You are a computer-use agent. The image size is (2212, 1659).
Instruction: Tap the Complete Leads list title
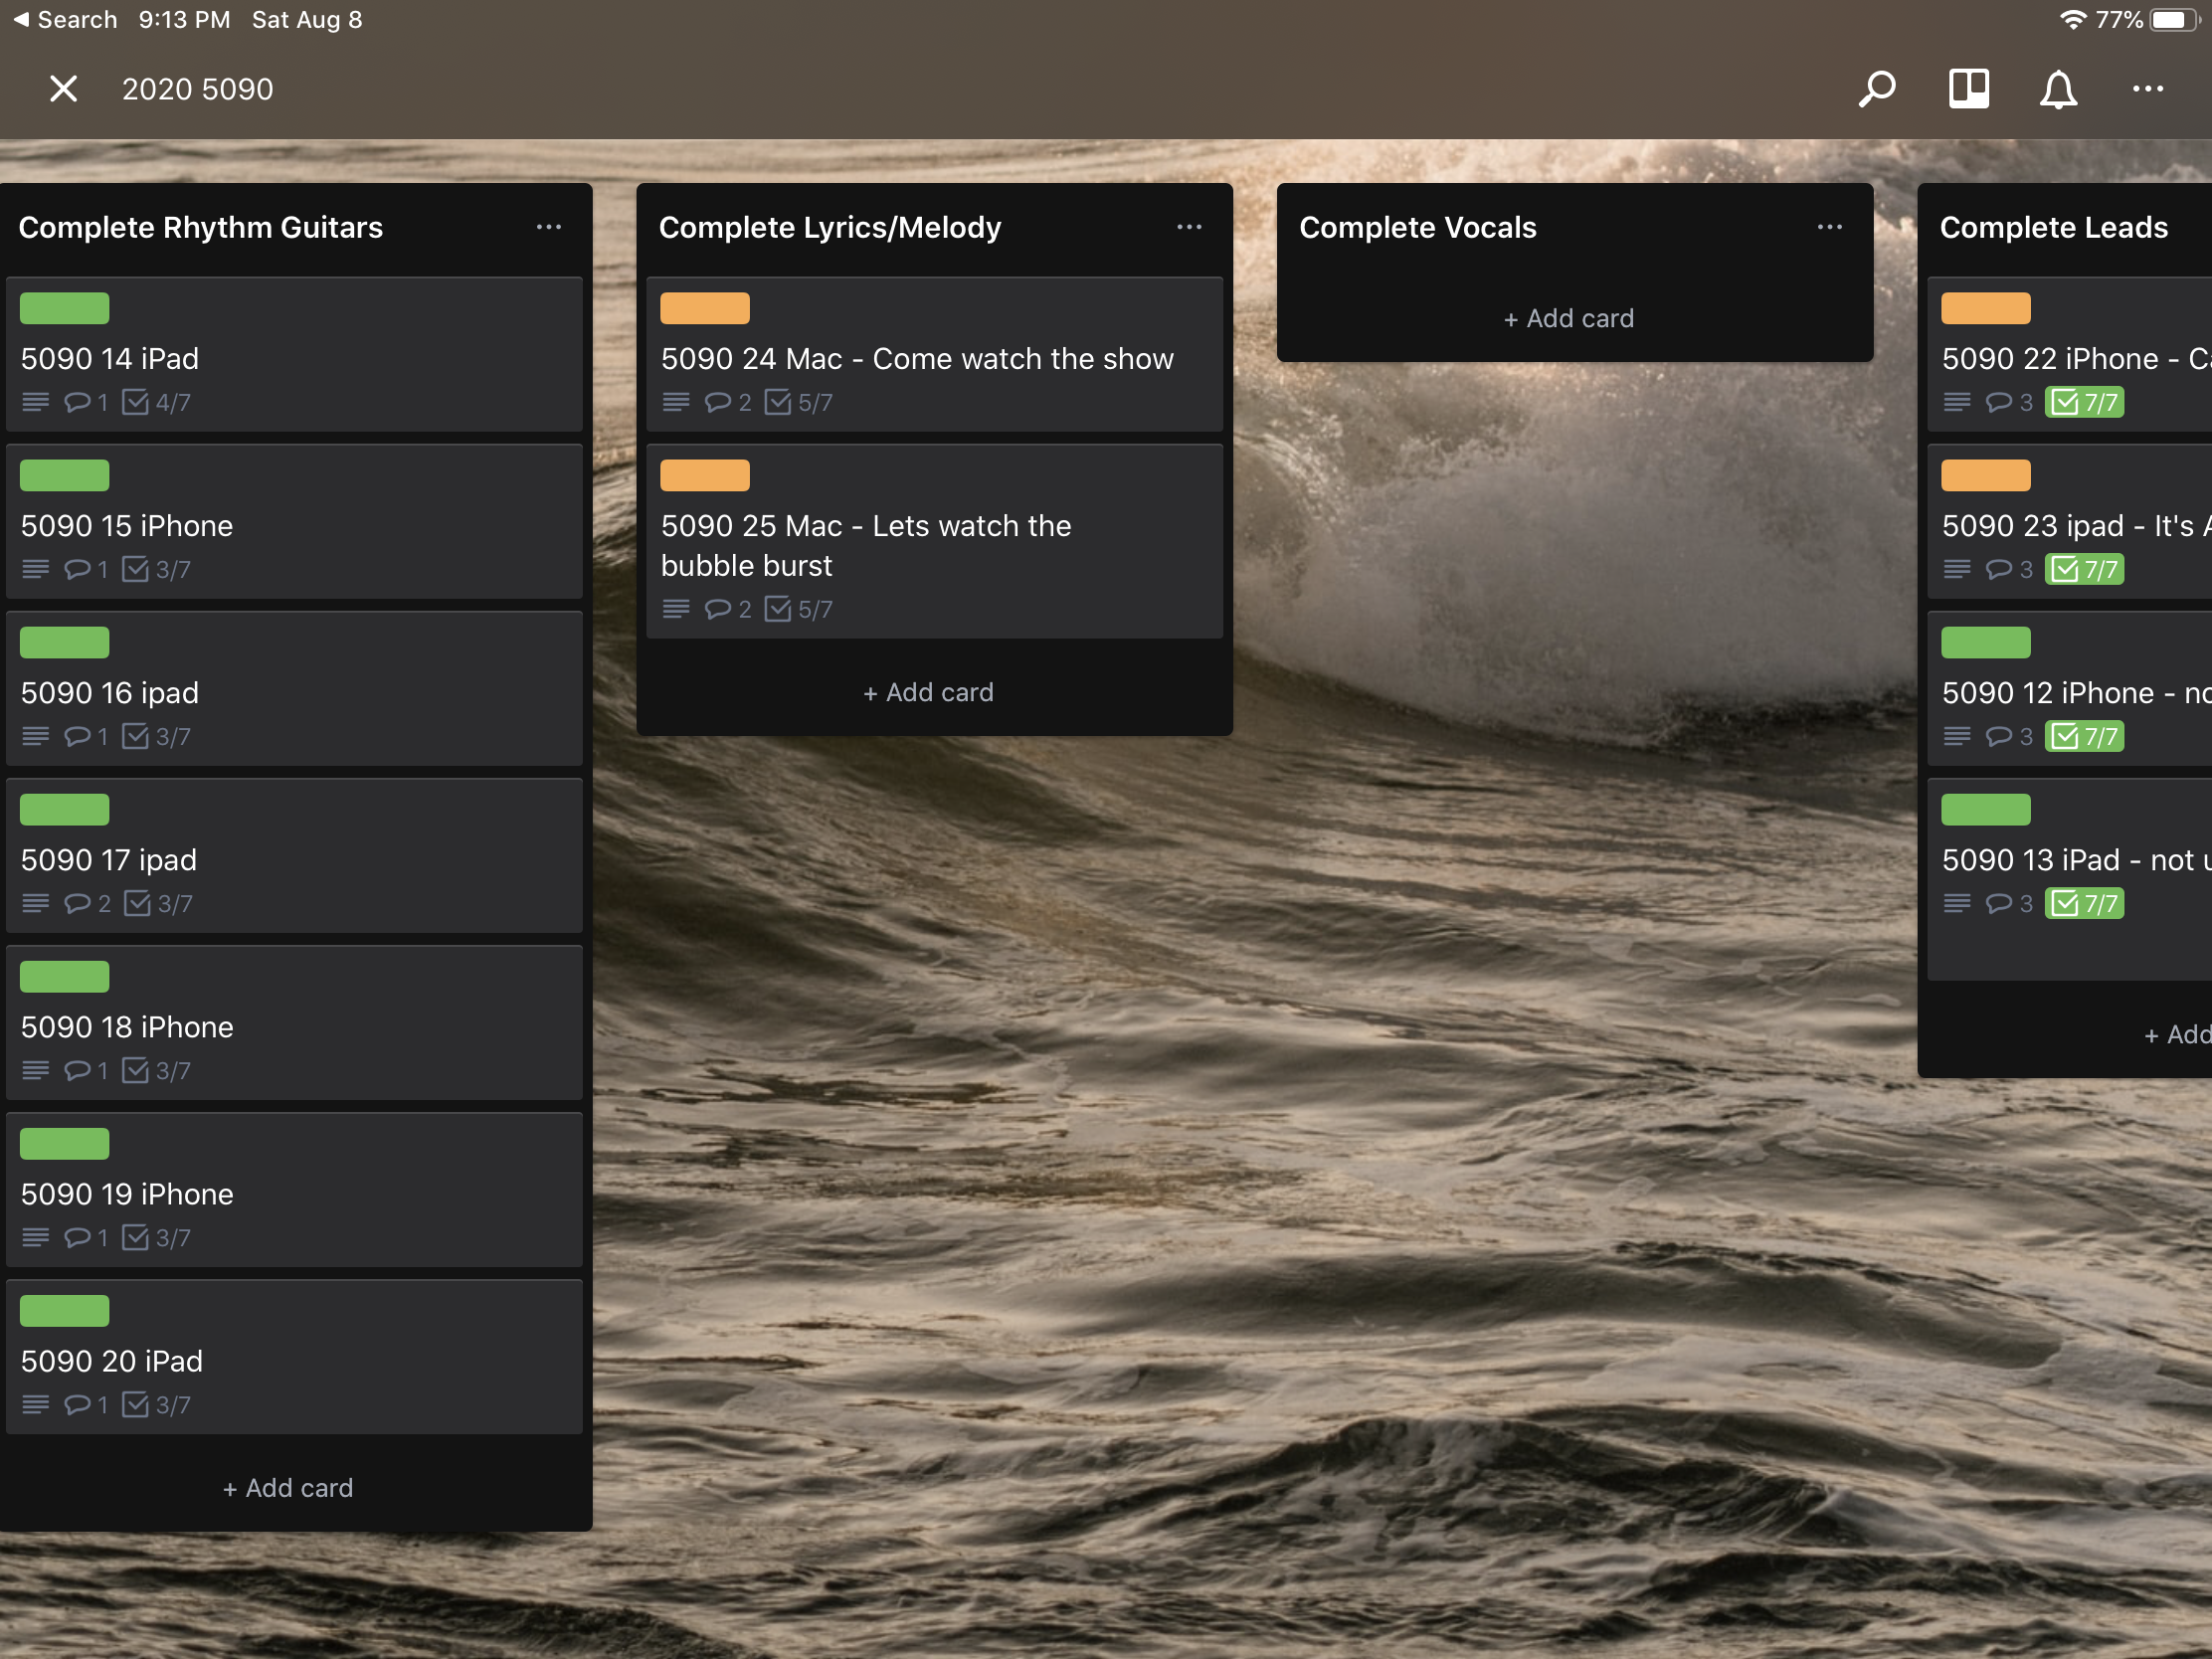(2053, 227)
